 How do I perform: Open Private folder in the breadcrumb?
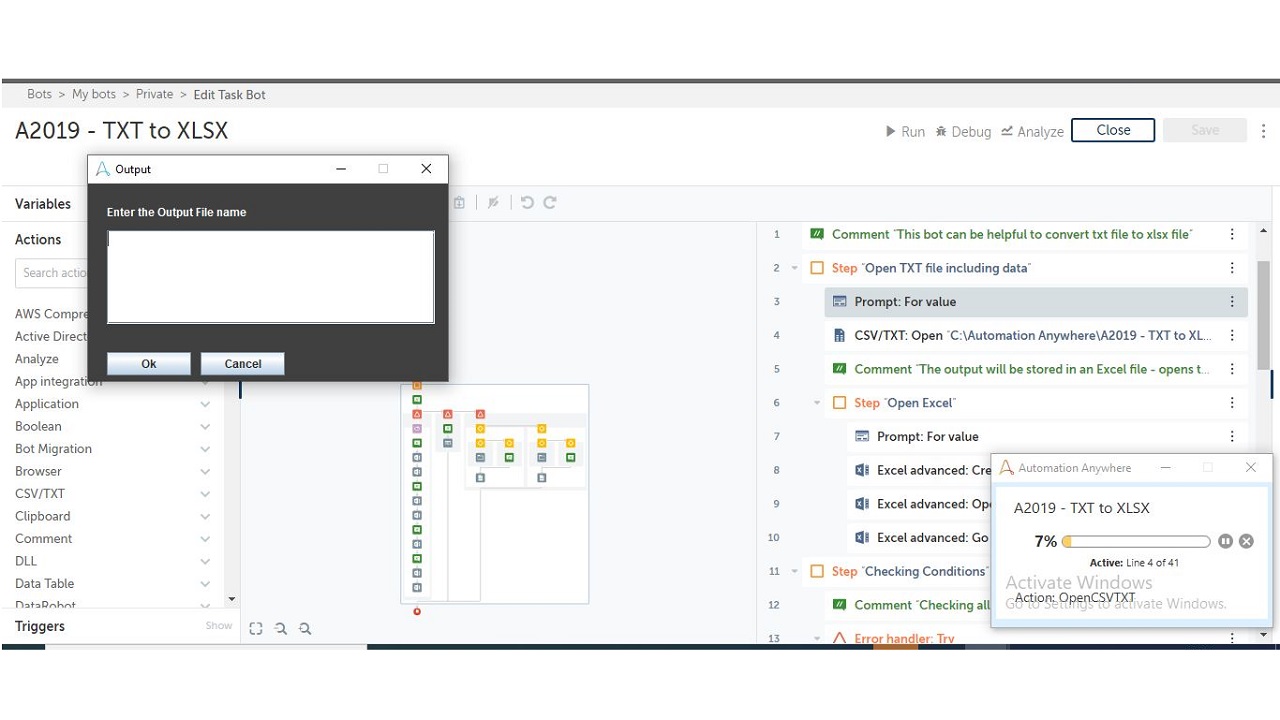point(154,94)
